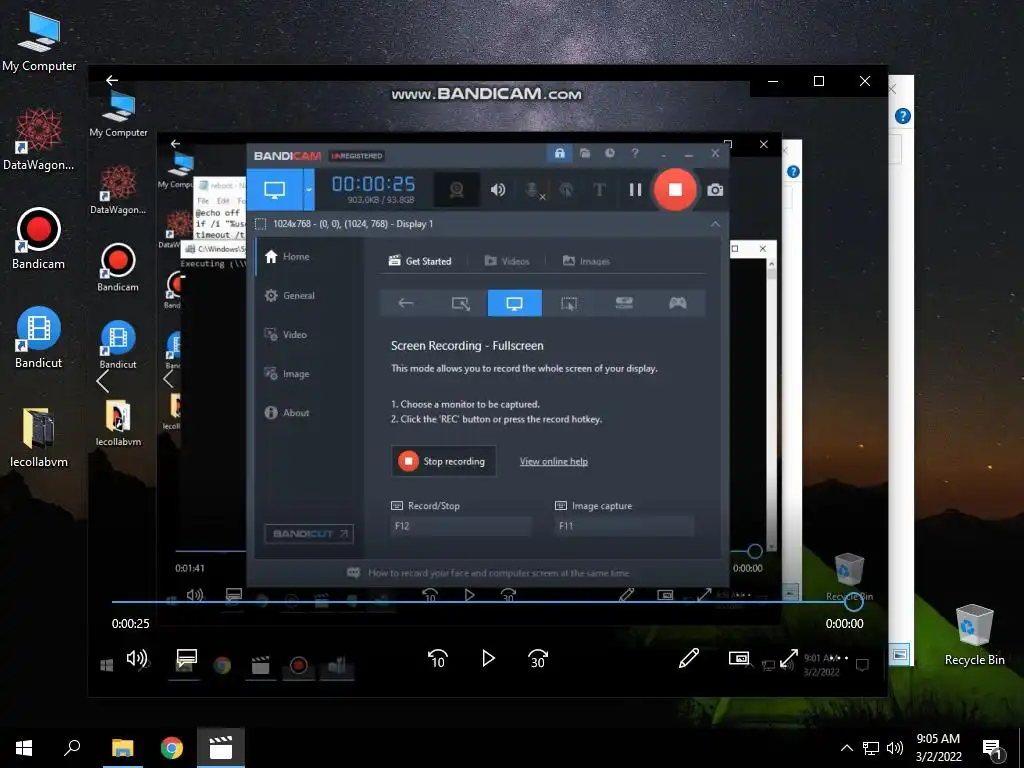Toggle the microphone icon in Bandicam toolbar

(533, 190)
